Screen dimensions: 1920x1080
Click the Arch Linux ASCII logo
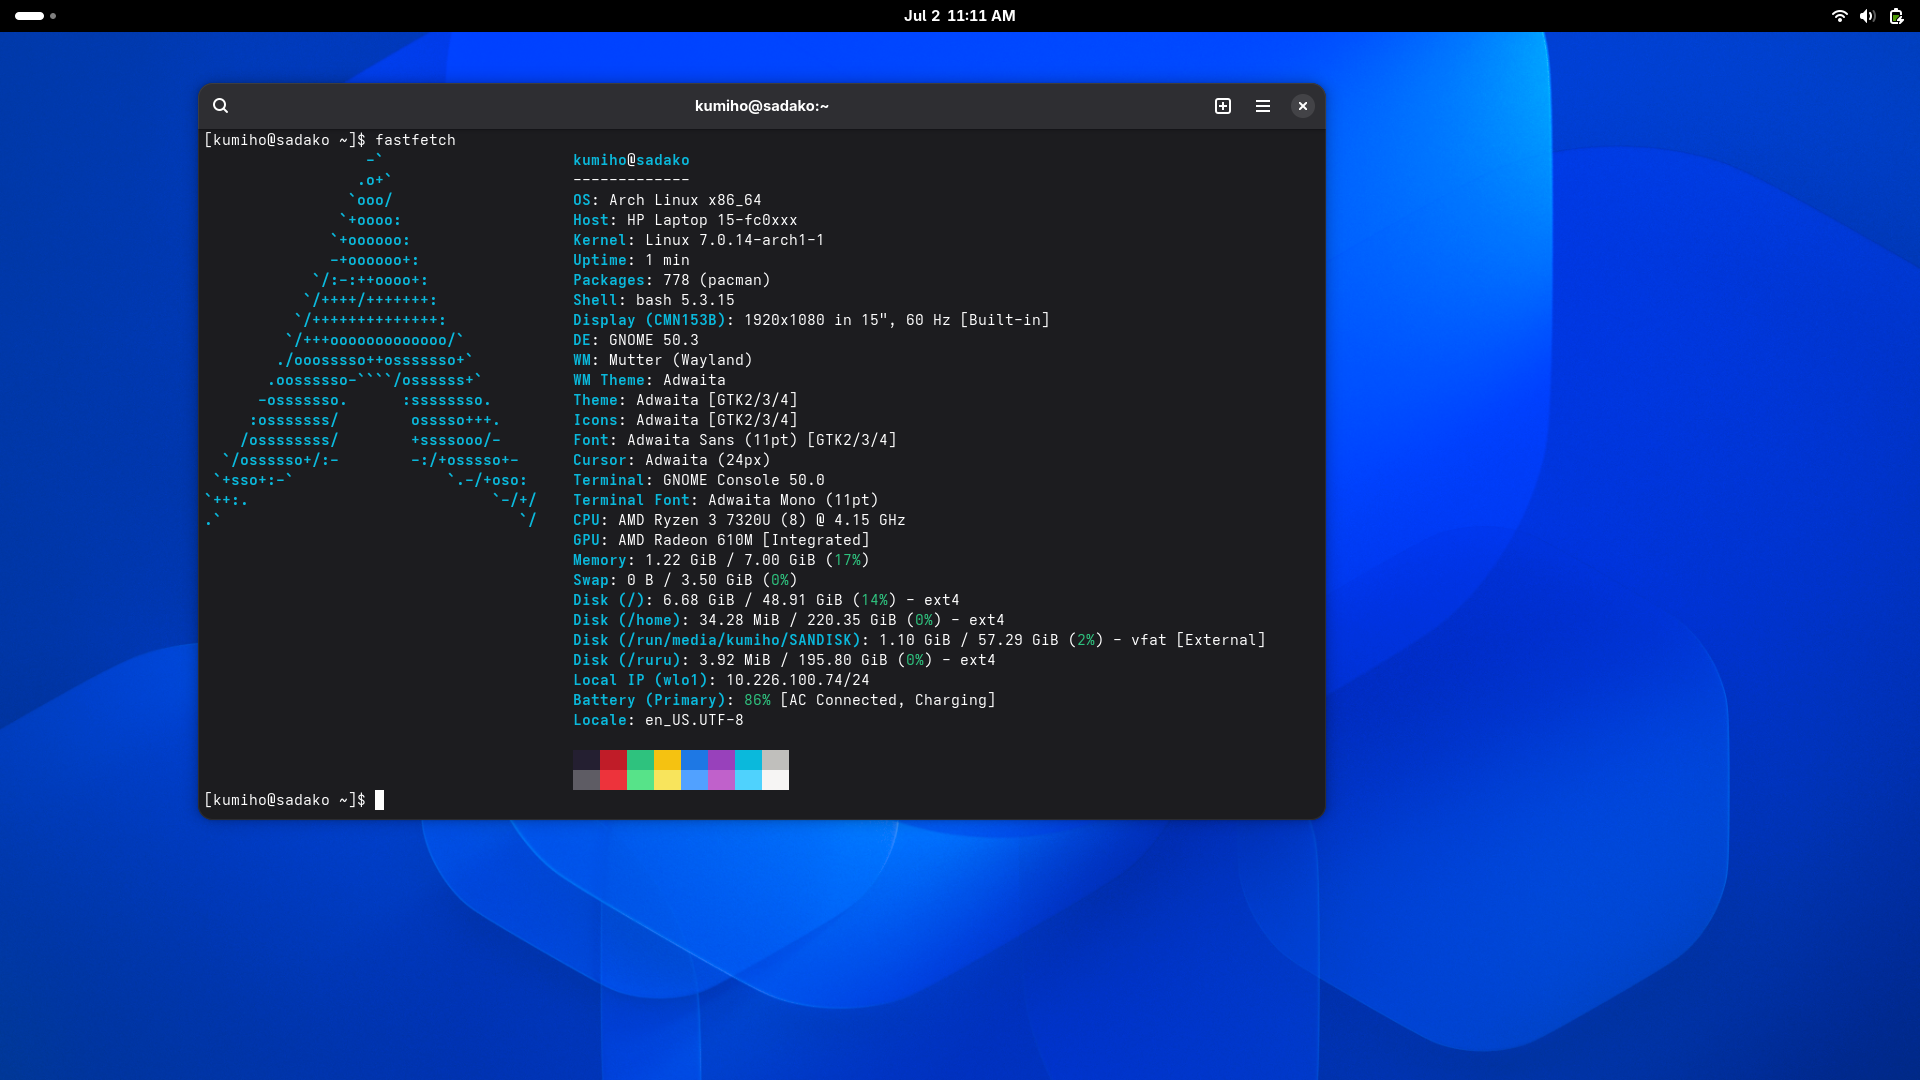(x=371, y=340)
